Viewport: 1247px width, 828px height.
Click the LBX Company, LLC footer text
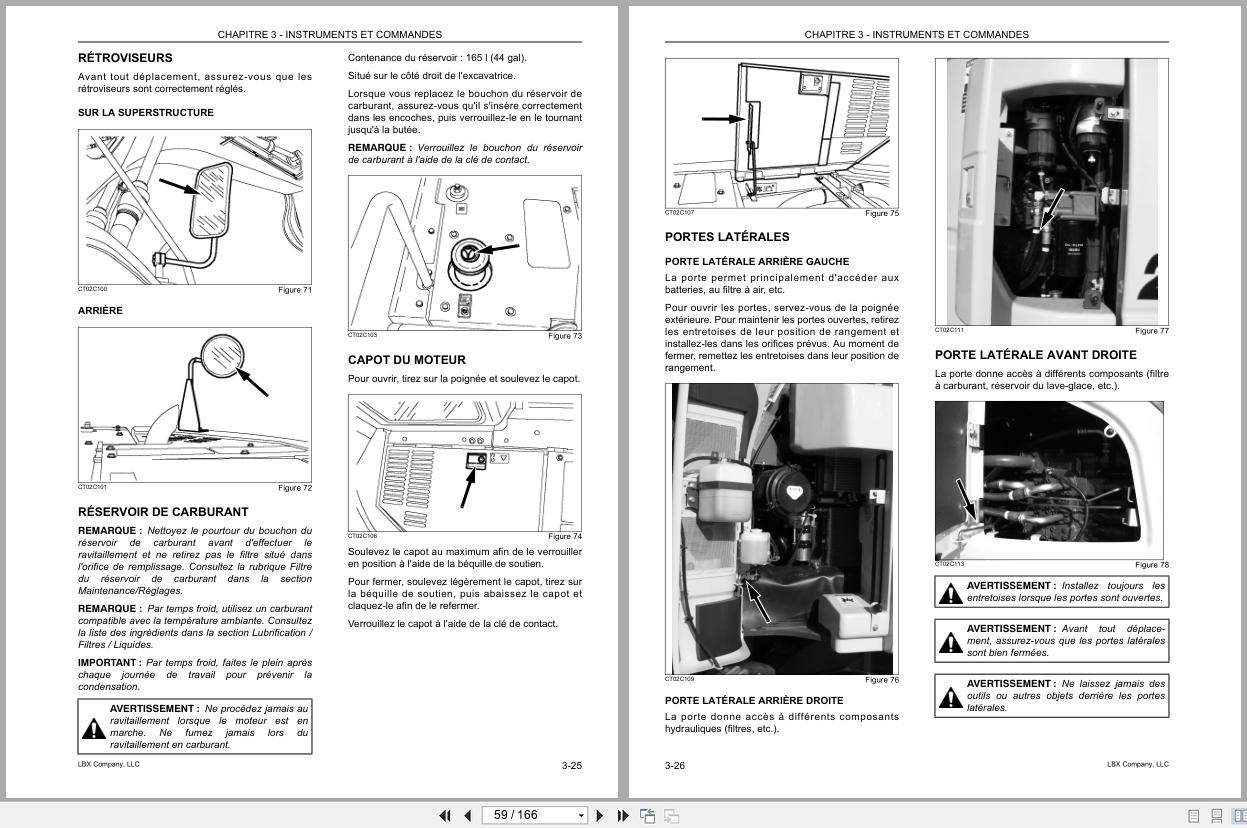[x=107, y=763]
